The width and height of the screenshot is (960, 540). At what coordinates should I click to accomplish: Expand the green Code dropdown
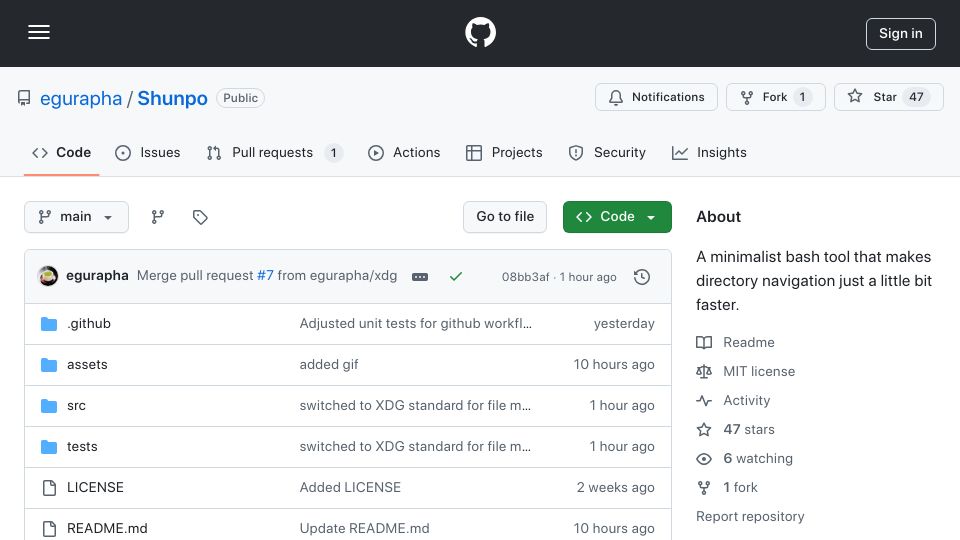click(617, 217)
